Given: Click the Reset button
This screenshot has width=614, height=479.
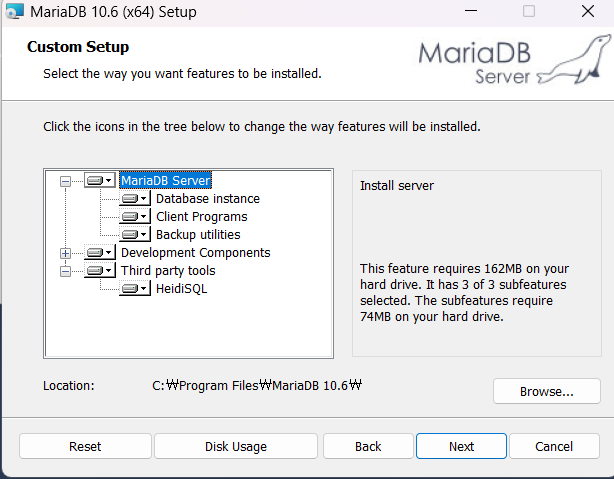Looking at the screenshot, I should [x=85, y=446].
